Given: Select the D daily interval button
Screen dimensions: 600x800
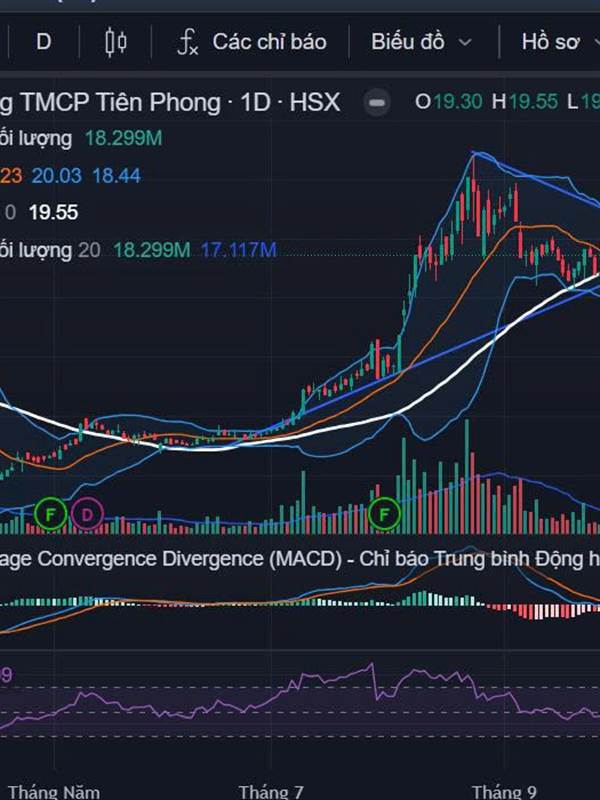Looking at the screenshot, I should pos(44,42).
